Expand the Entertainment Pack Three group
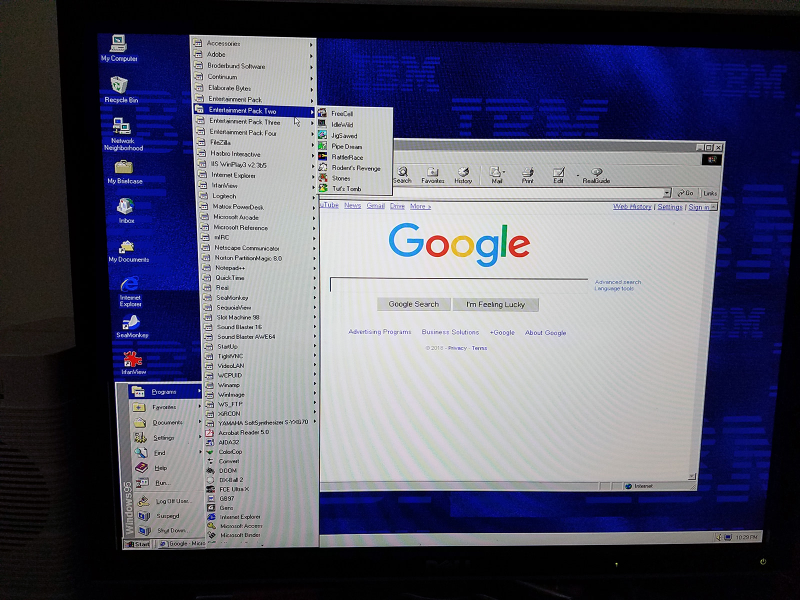The height and width of the screenshot is (600, 800). coord(255,122)
